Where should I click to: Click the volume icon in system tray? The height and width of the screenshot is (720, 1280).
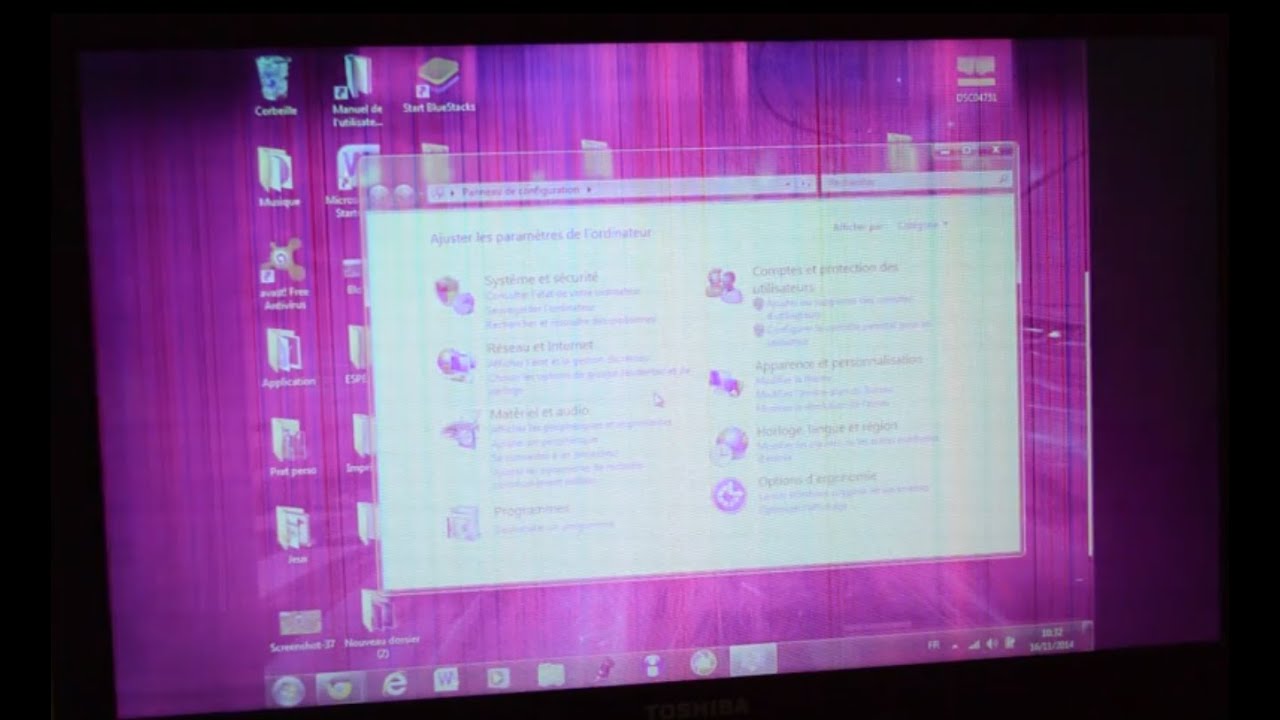991,644
